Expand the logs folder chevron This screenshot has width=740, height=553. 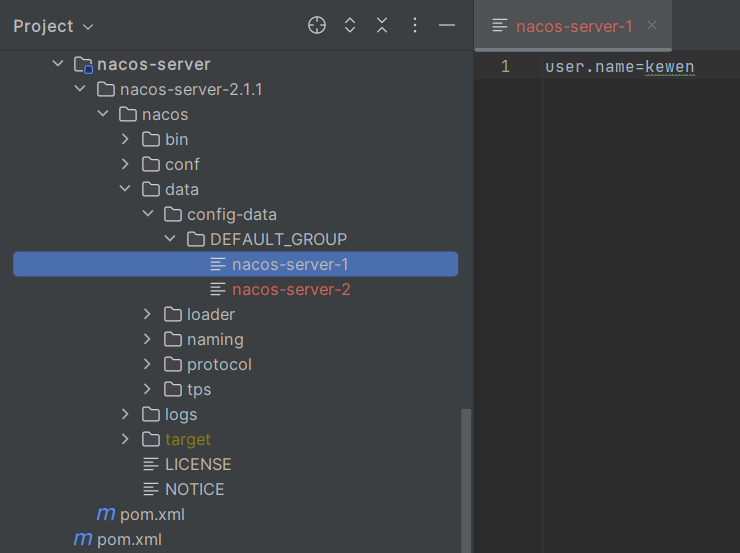pyautogui.click(x=125, y=414)
